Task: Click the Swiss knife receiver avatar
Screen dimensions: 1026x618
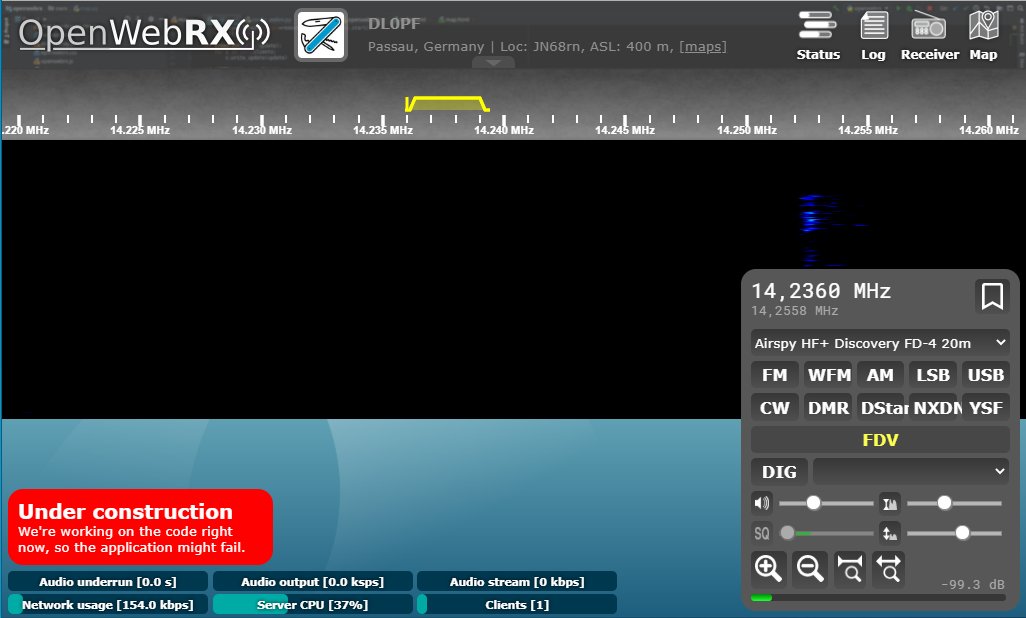Action: click(x=321, y=35)
